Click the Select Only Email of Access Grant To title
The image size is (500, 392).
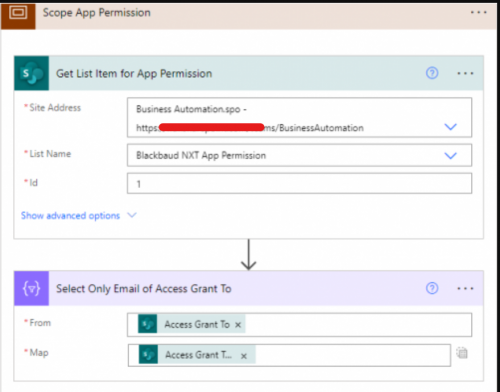(x=144, y=288)
